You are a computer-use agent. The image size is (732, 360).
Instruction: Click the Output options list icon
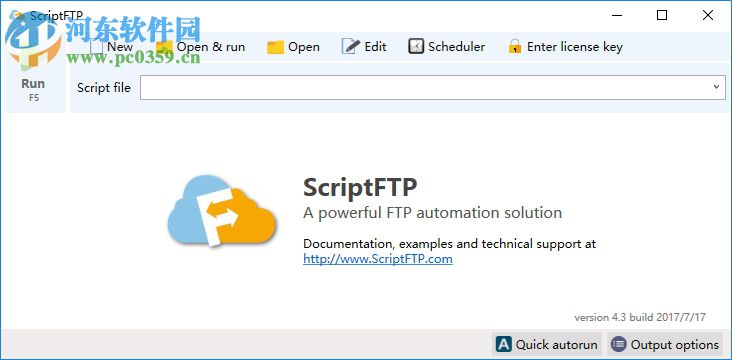[619, 345]
